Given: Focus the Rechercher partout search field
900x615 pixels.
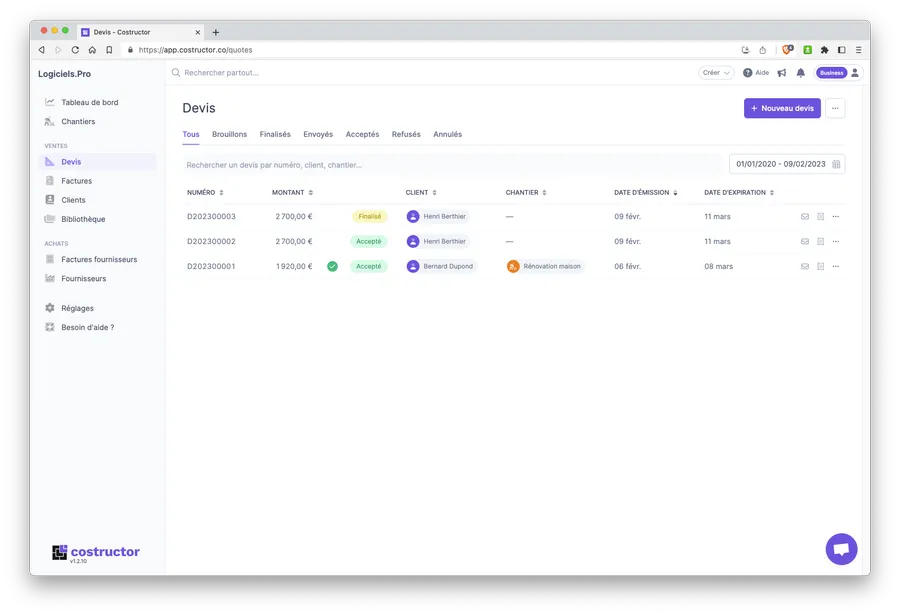Looking at the screenshot, I should click(222, 73).
